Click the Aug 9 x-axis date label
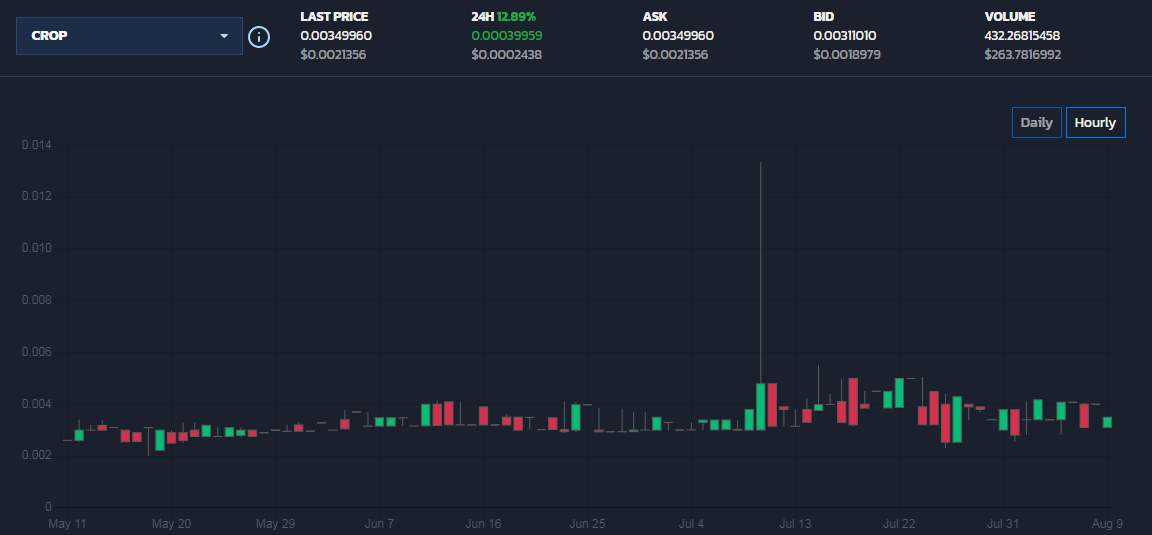Screen dimensions: 1152x535 [x=1108, y=524]
